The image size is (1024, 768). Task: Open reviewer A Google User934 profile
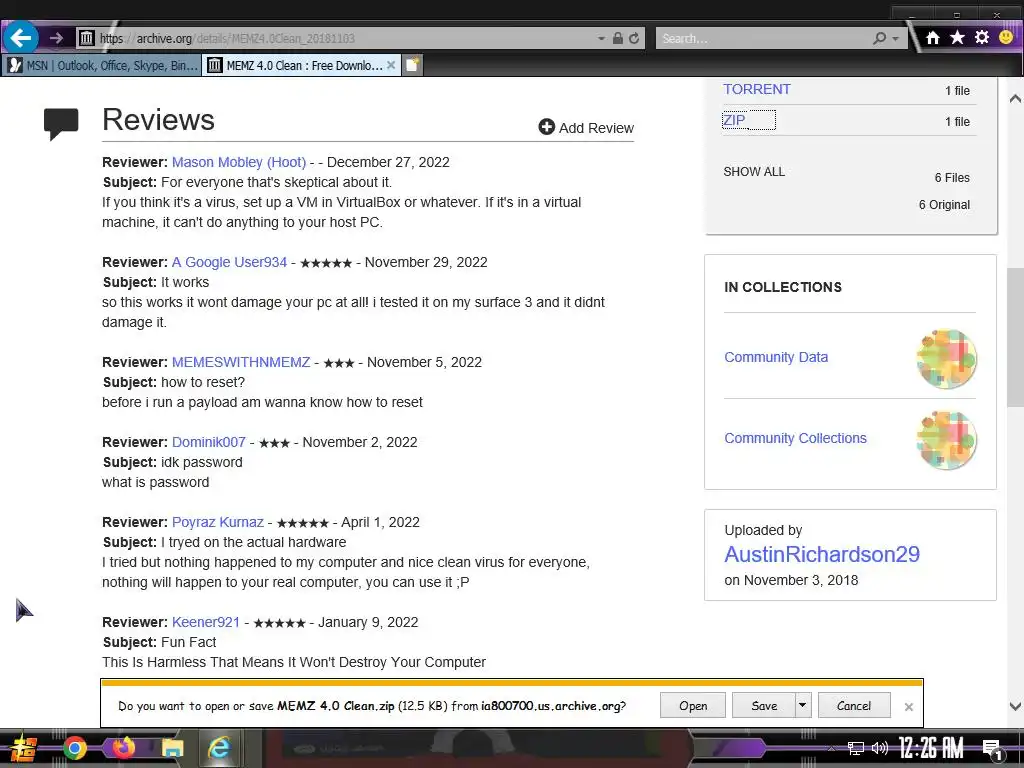pos(229,262)
